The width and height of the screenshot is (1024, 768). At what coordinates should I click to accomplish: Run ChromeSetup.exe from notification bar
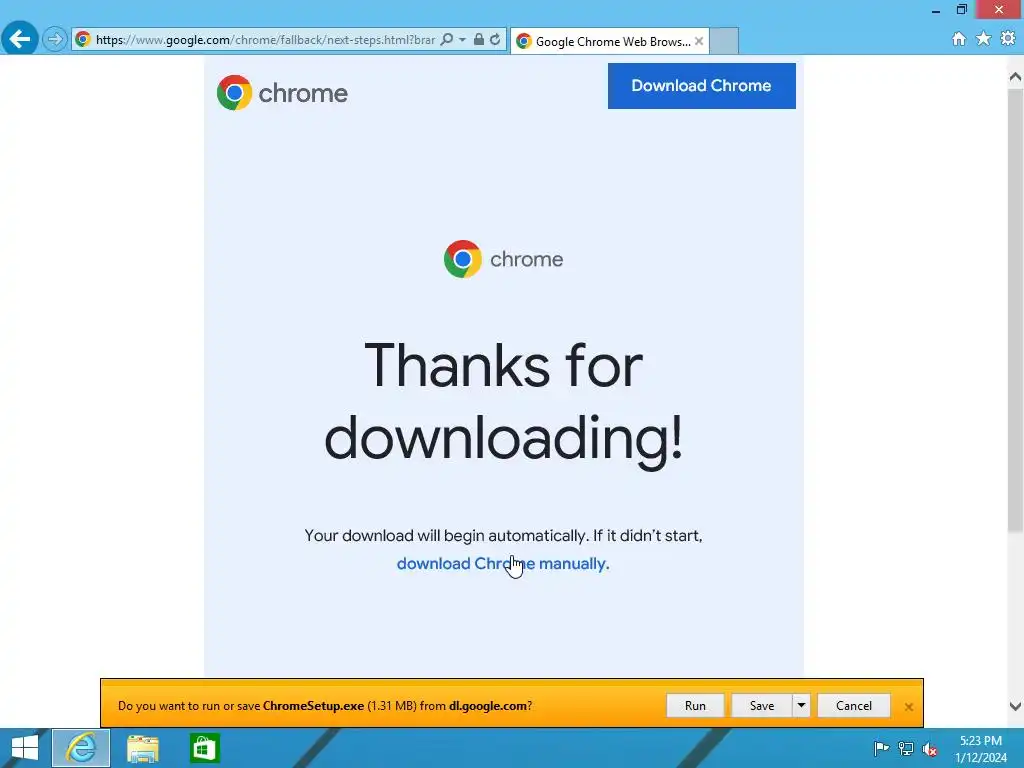coord(695,706)
